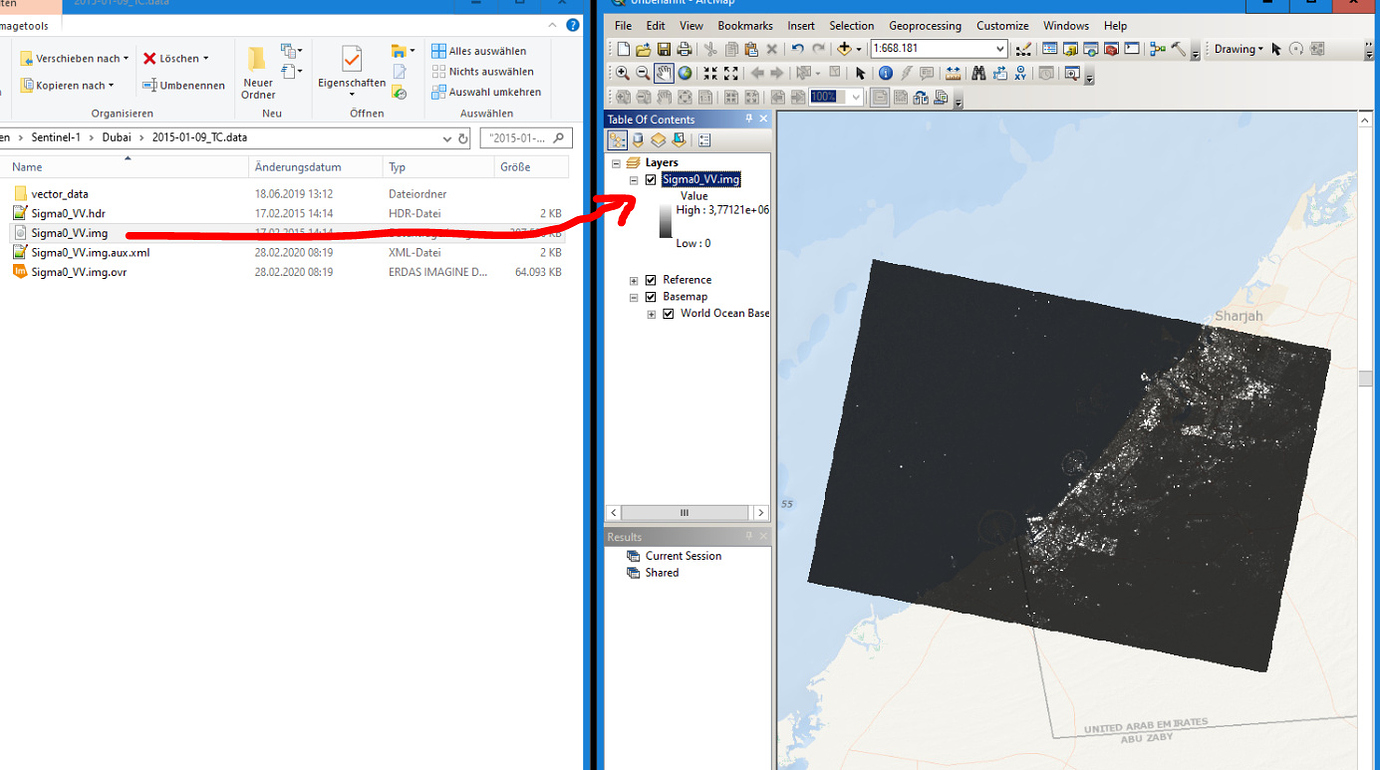
Task: Click Alles auswählen in Explorer ribbon
Action: [x=487, y=50]
